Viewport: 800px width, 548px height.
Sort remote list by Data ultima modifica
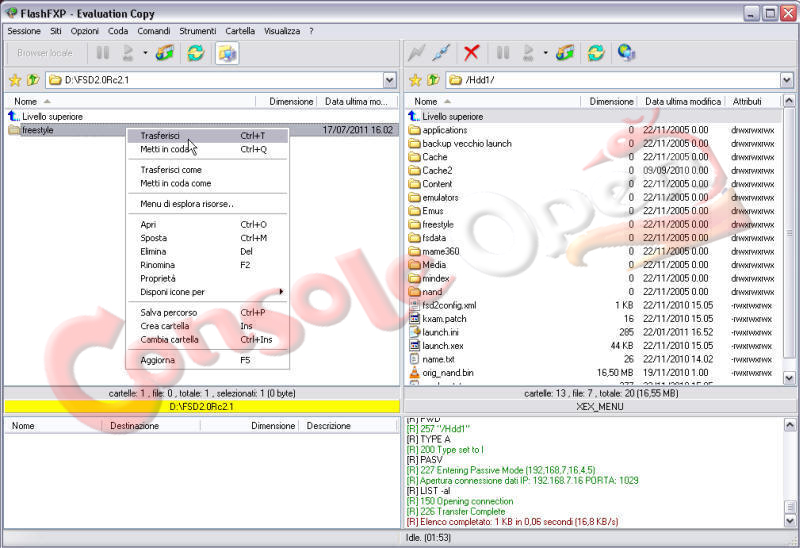[x=682, y=102]
